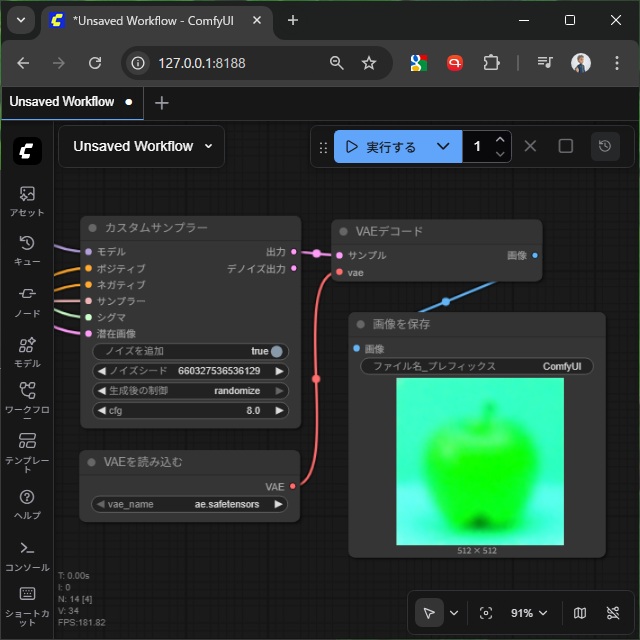Toggle the ノイズを追加 switch off
Image resolution: width=640 pixels, height=640 pixels.
(x=276, y=351)
